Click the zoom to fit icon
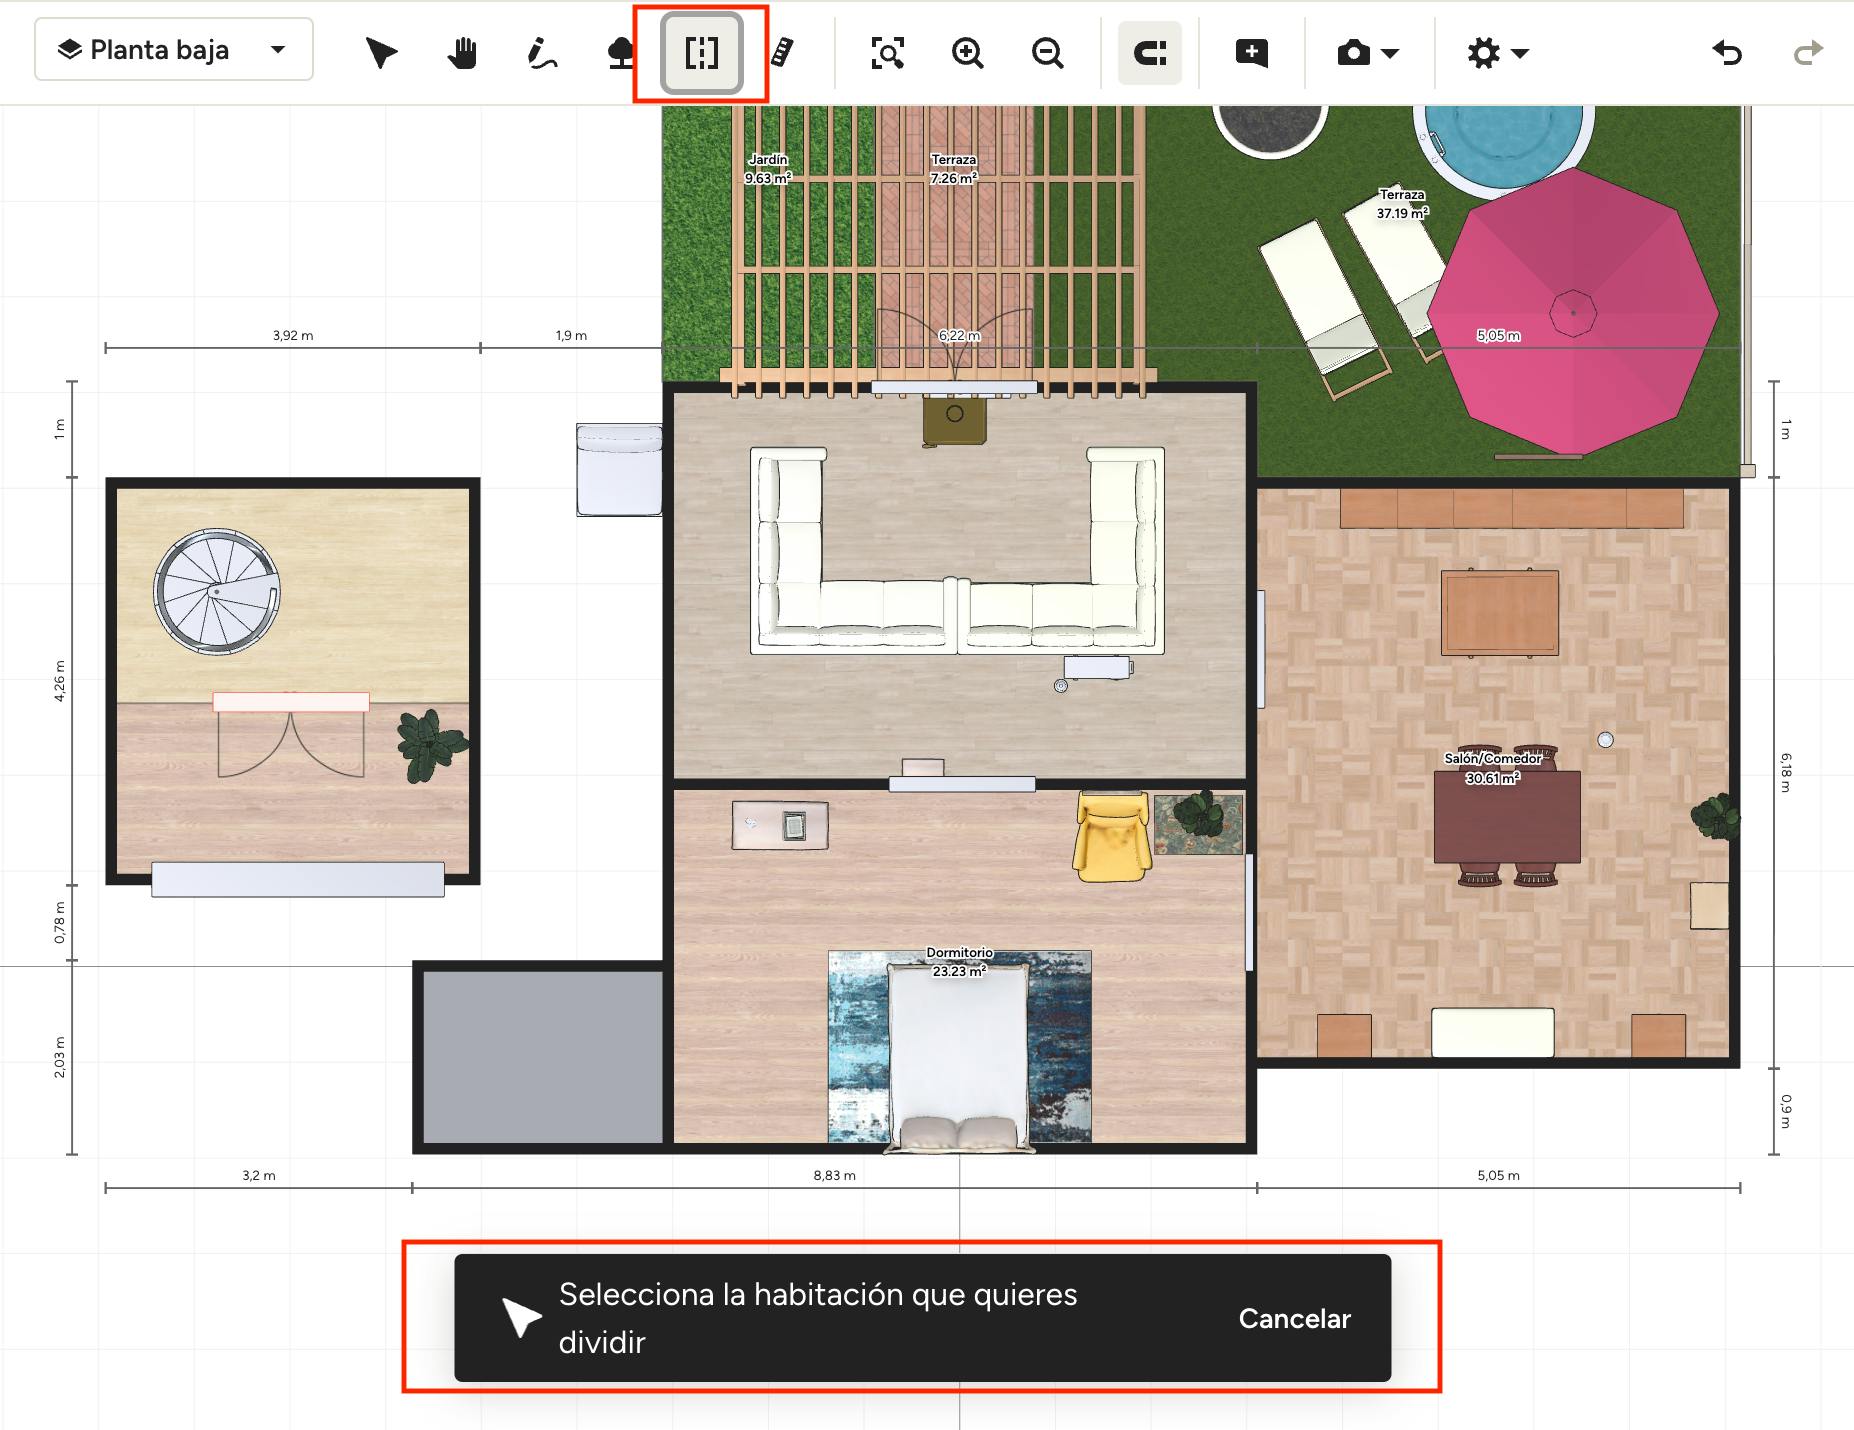 887,52
